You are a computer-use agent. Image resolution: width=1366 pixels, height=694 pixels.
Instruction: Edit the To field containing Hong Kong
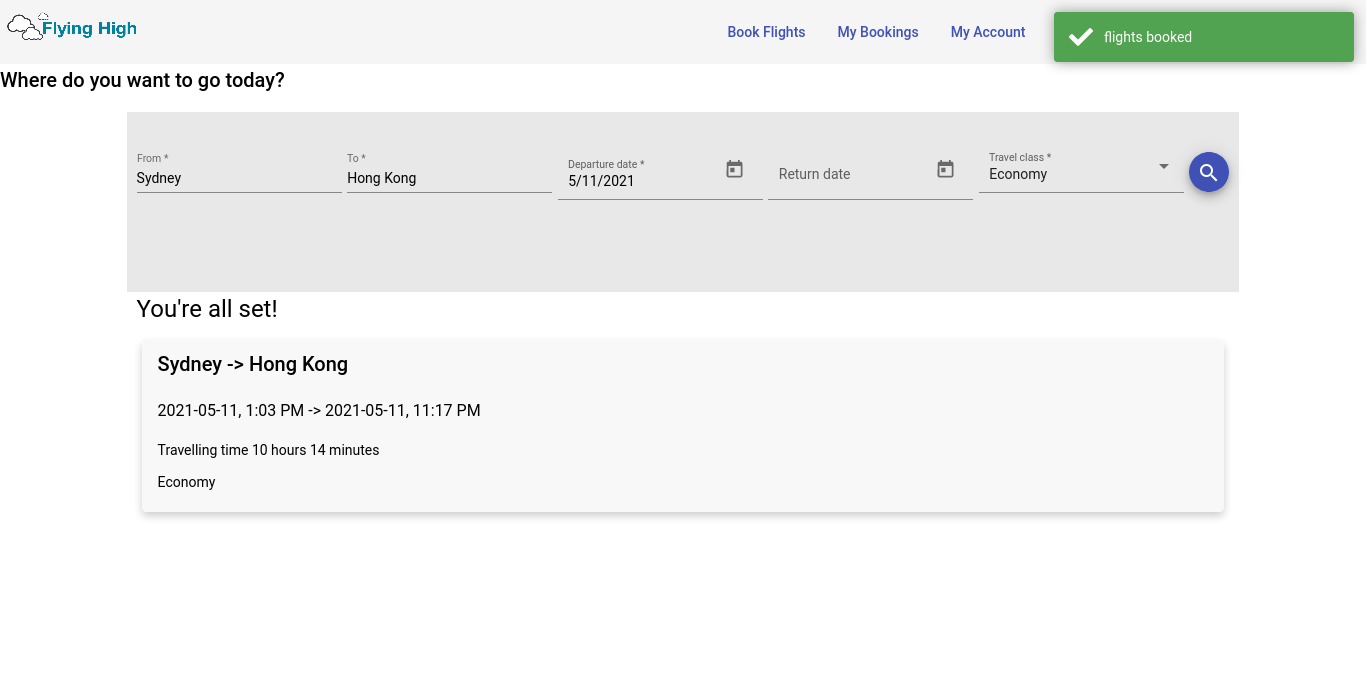point(449,178)
